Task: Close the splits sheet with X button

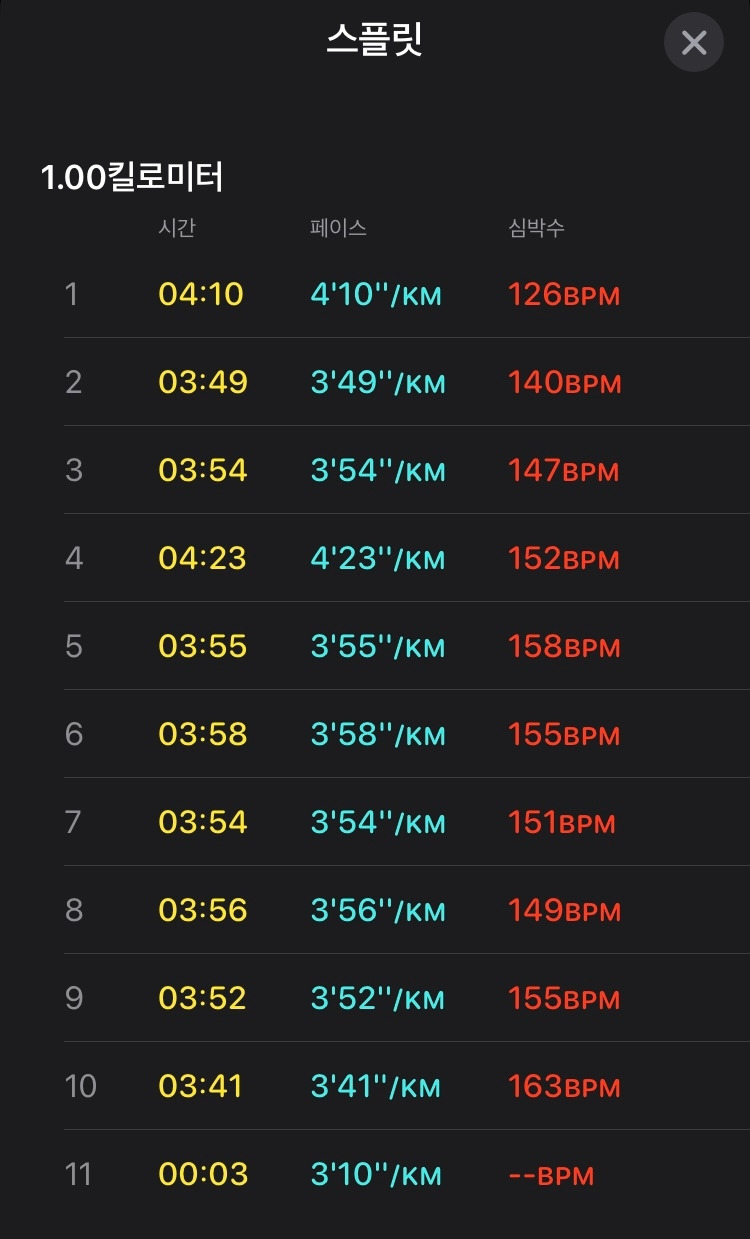Action: tap(693, 42)
